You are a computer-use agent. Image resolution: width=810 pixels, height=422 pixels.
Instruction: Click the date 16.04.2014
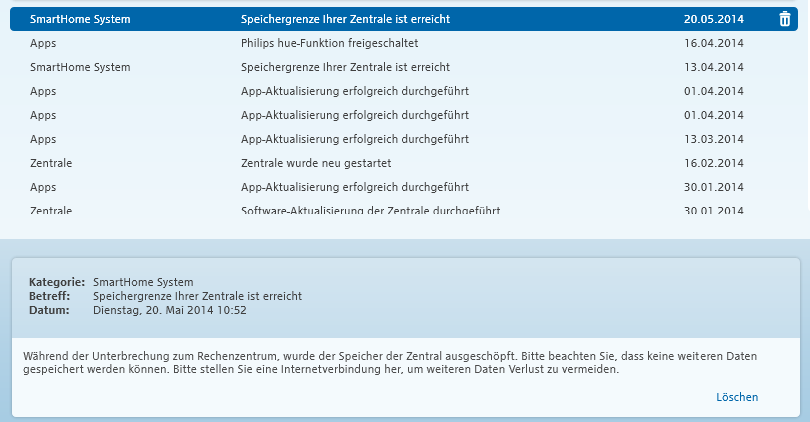713,43
